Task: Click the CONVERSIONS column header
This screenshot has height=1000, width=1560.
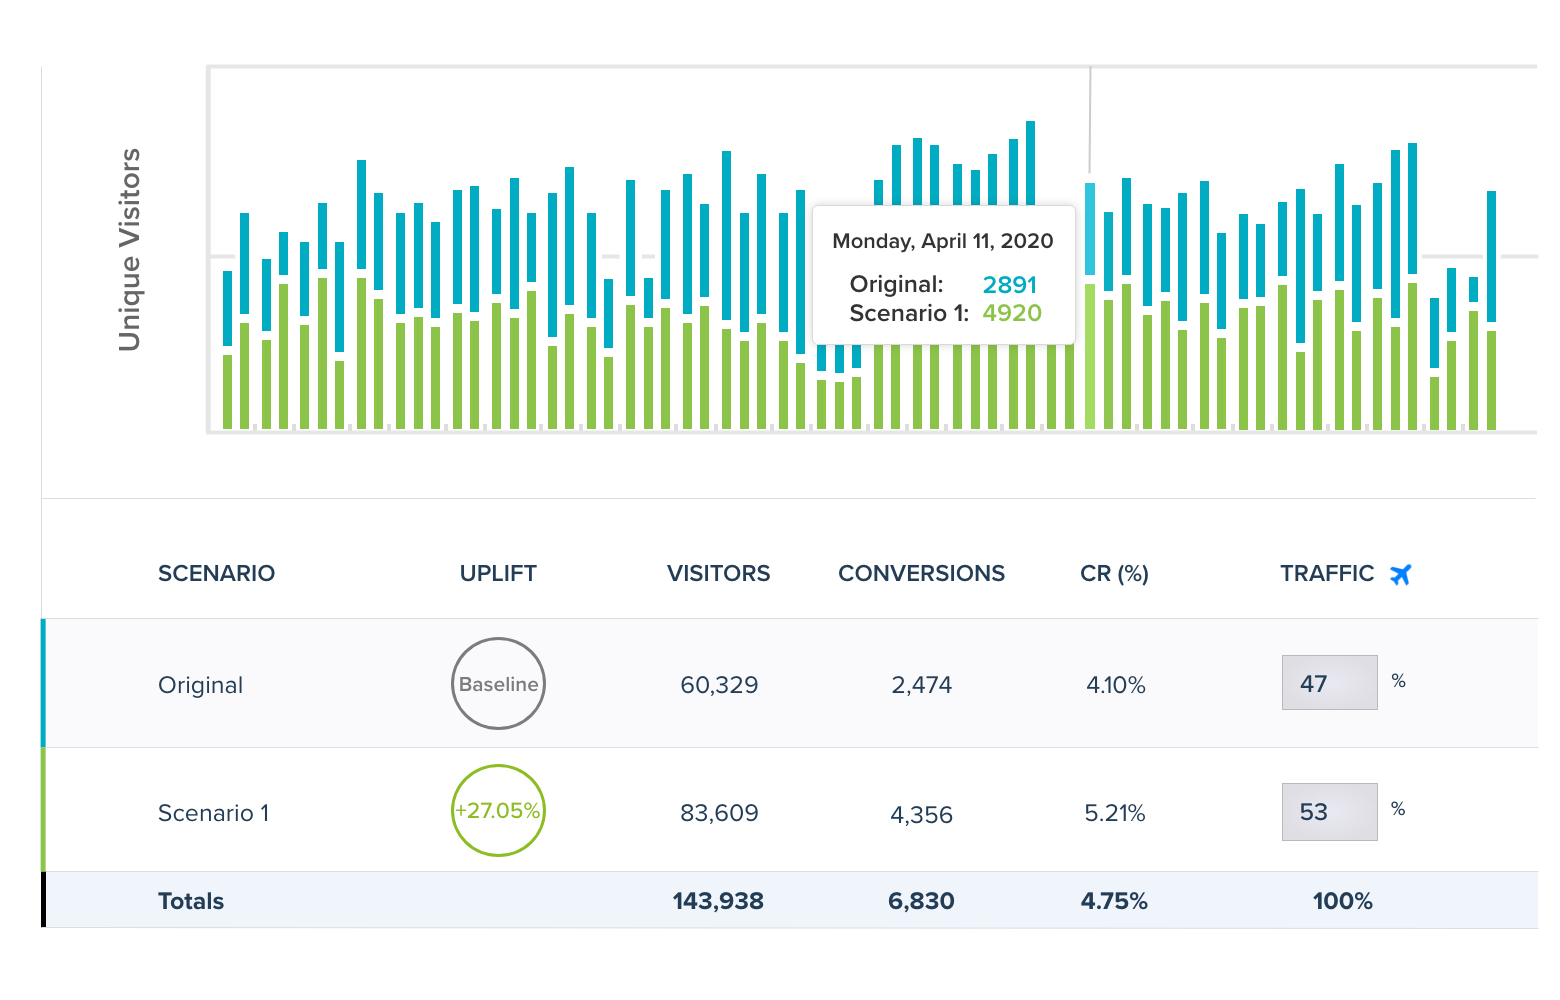Action: (921, 573)
